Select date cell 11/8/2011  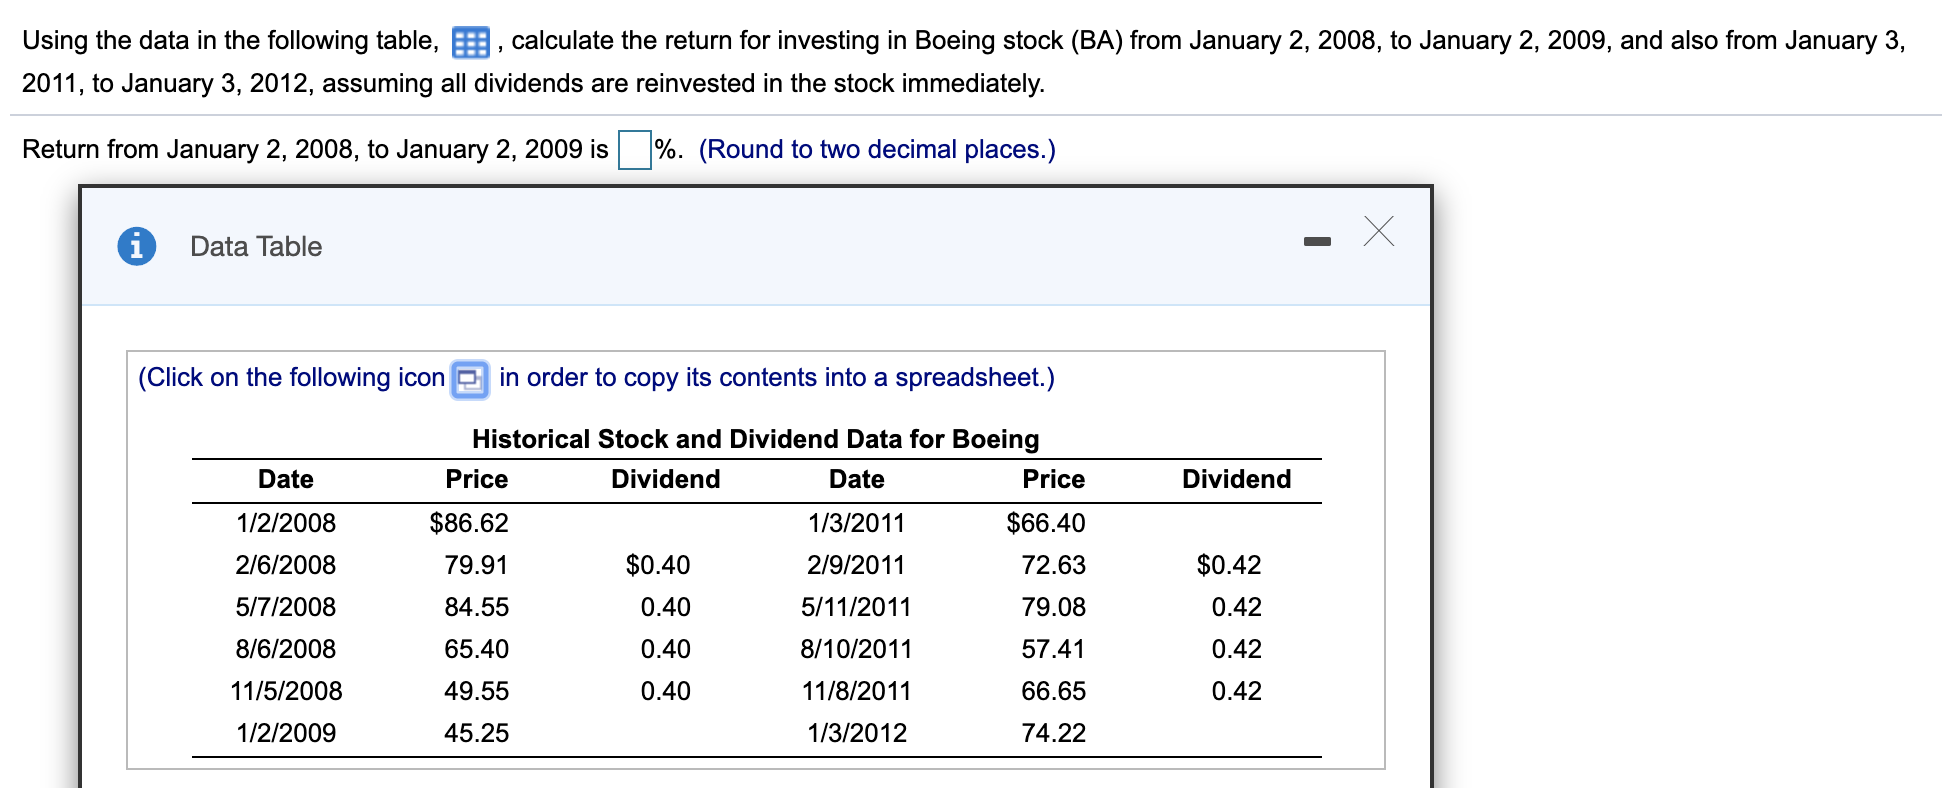856,691
